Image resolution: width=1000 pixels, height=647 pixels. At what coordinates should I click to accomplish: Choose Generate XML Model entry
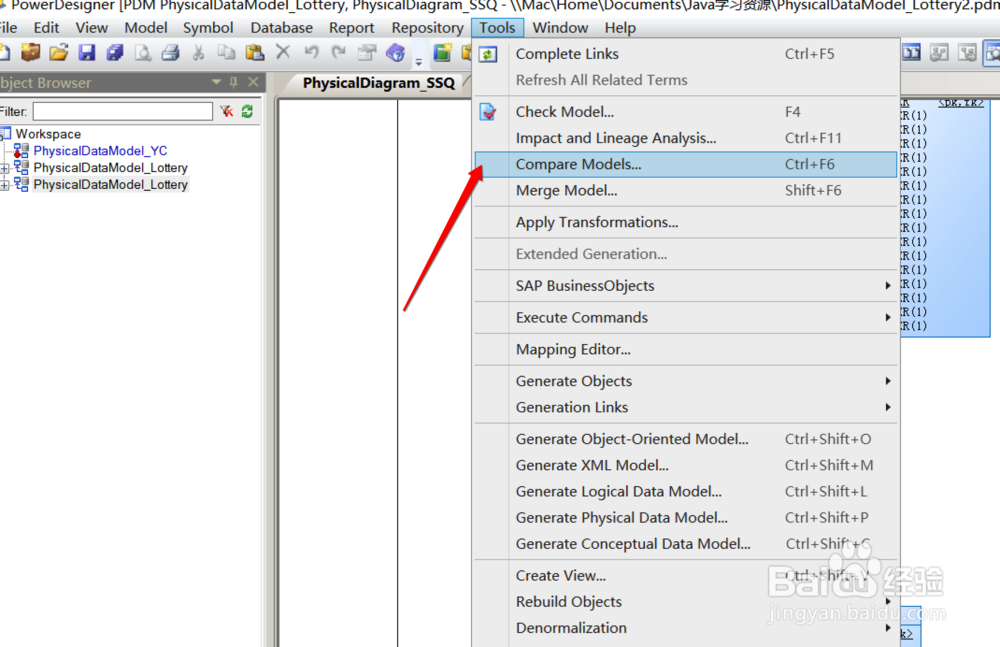686,465
